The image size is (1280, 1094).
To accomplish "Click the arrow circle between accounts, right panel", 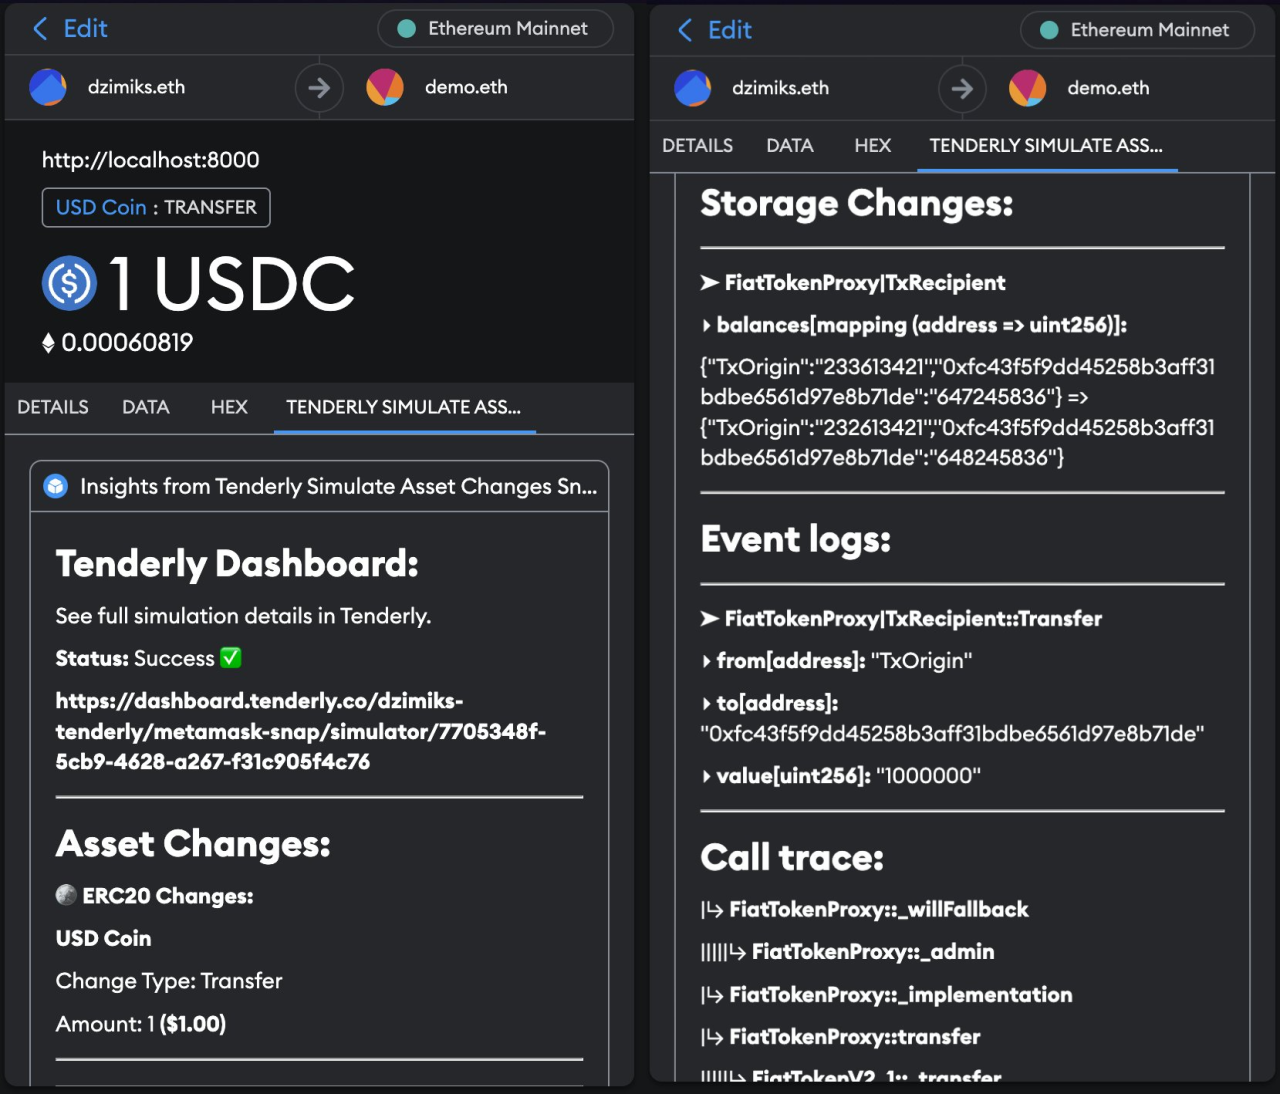I will pos(962,89).
